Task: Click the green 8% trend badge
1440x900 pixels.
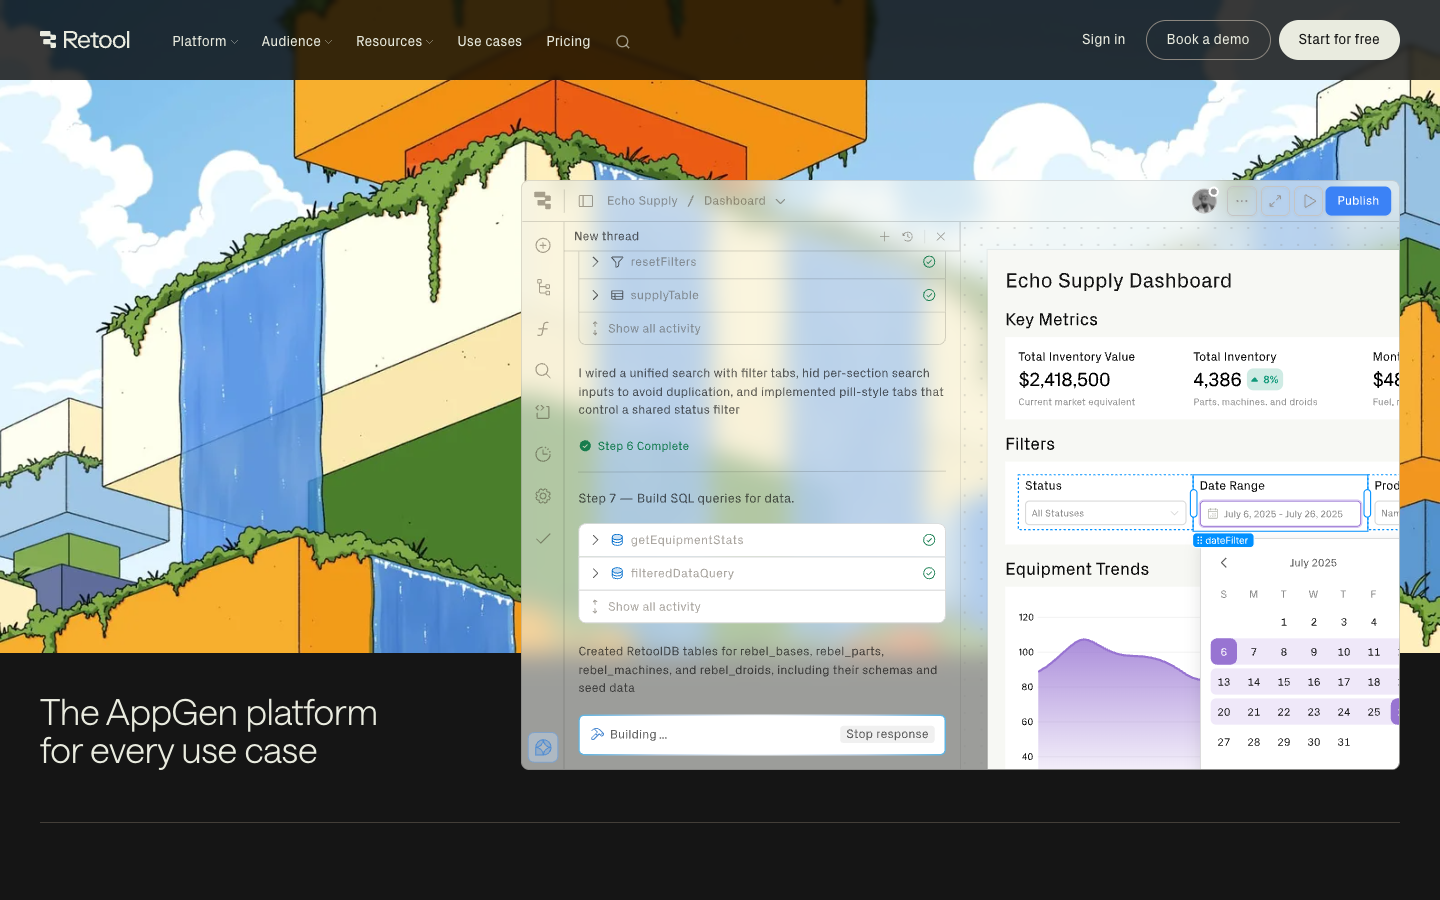Action: click(x=1265, y=380)
